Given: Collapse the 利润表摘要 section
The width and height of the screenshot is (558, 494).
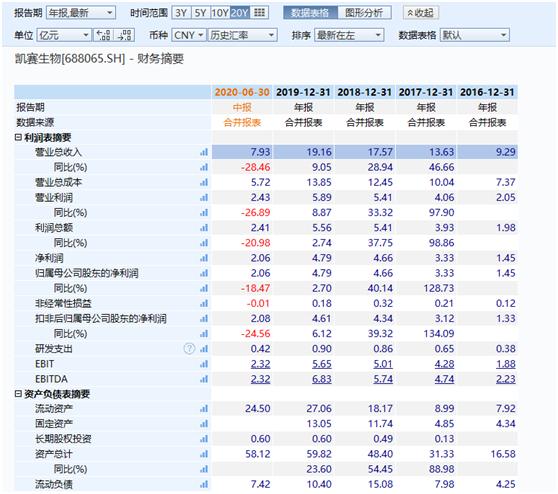Looking at the screenshot, I should click(18, 137).
